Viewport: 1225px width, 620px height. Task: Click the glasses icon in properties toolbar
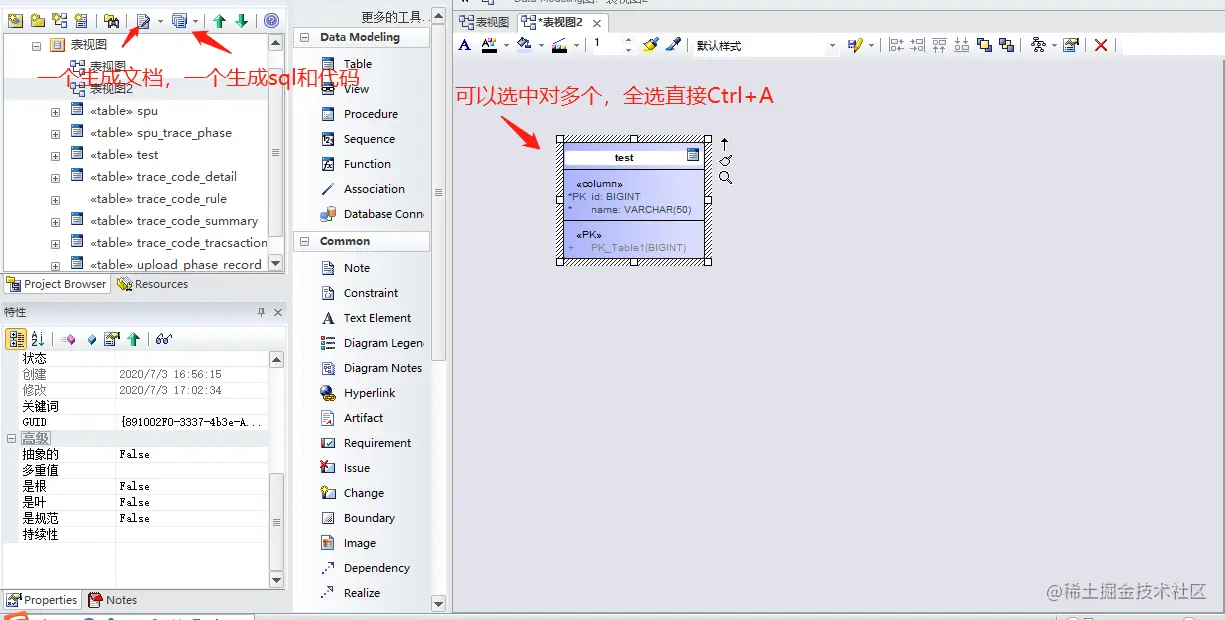(x=164, y=339)
